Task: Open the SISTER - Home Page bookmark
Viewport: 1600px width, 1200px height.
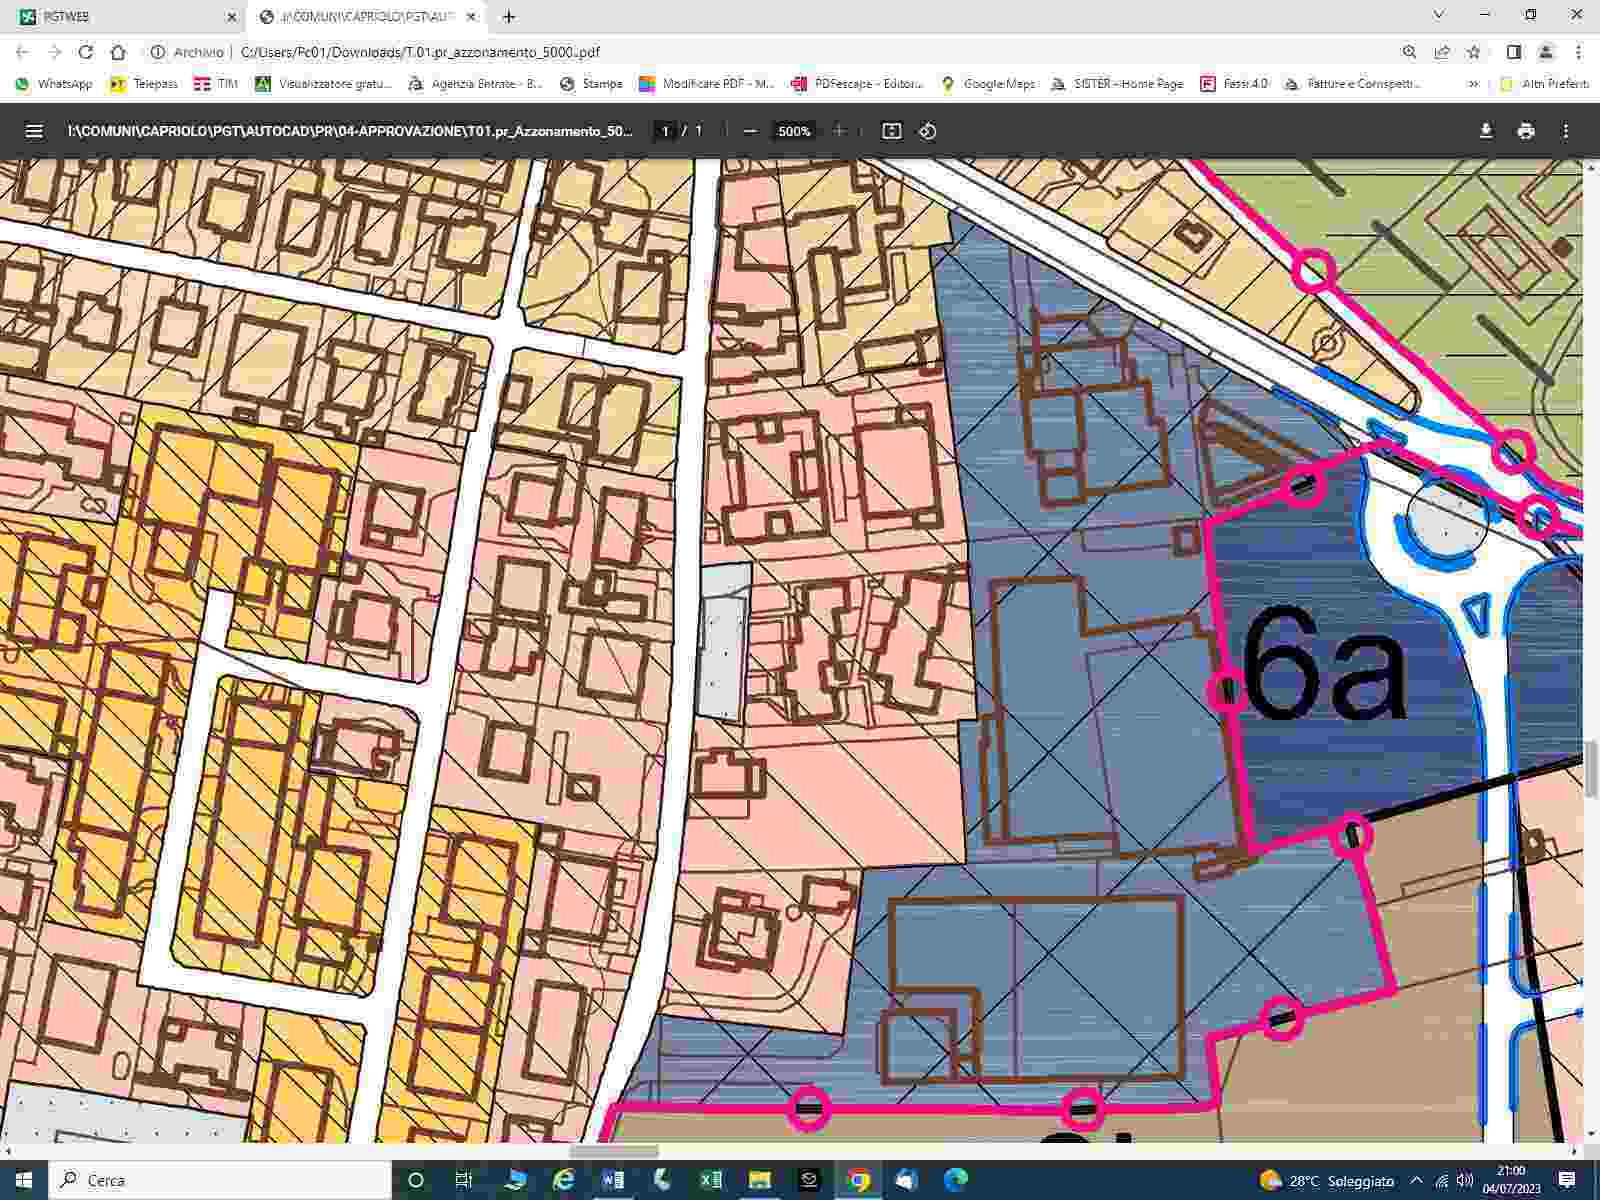Action: point(1117,84)
